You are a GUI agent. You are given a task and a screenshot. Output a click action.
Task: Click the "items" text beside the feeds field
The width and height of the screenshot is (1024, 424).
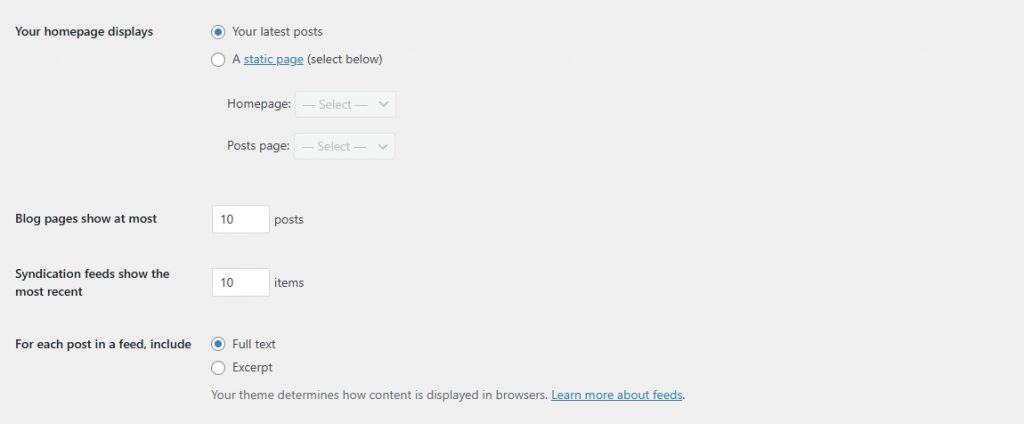tap(289, 283)
